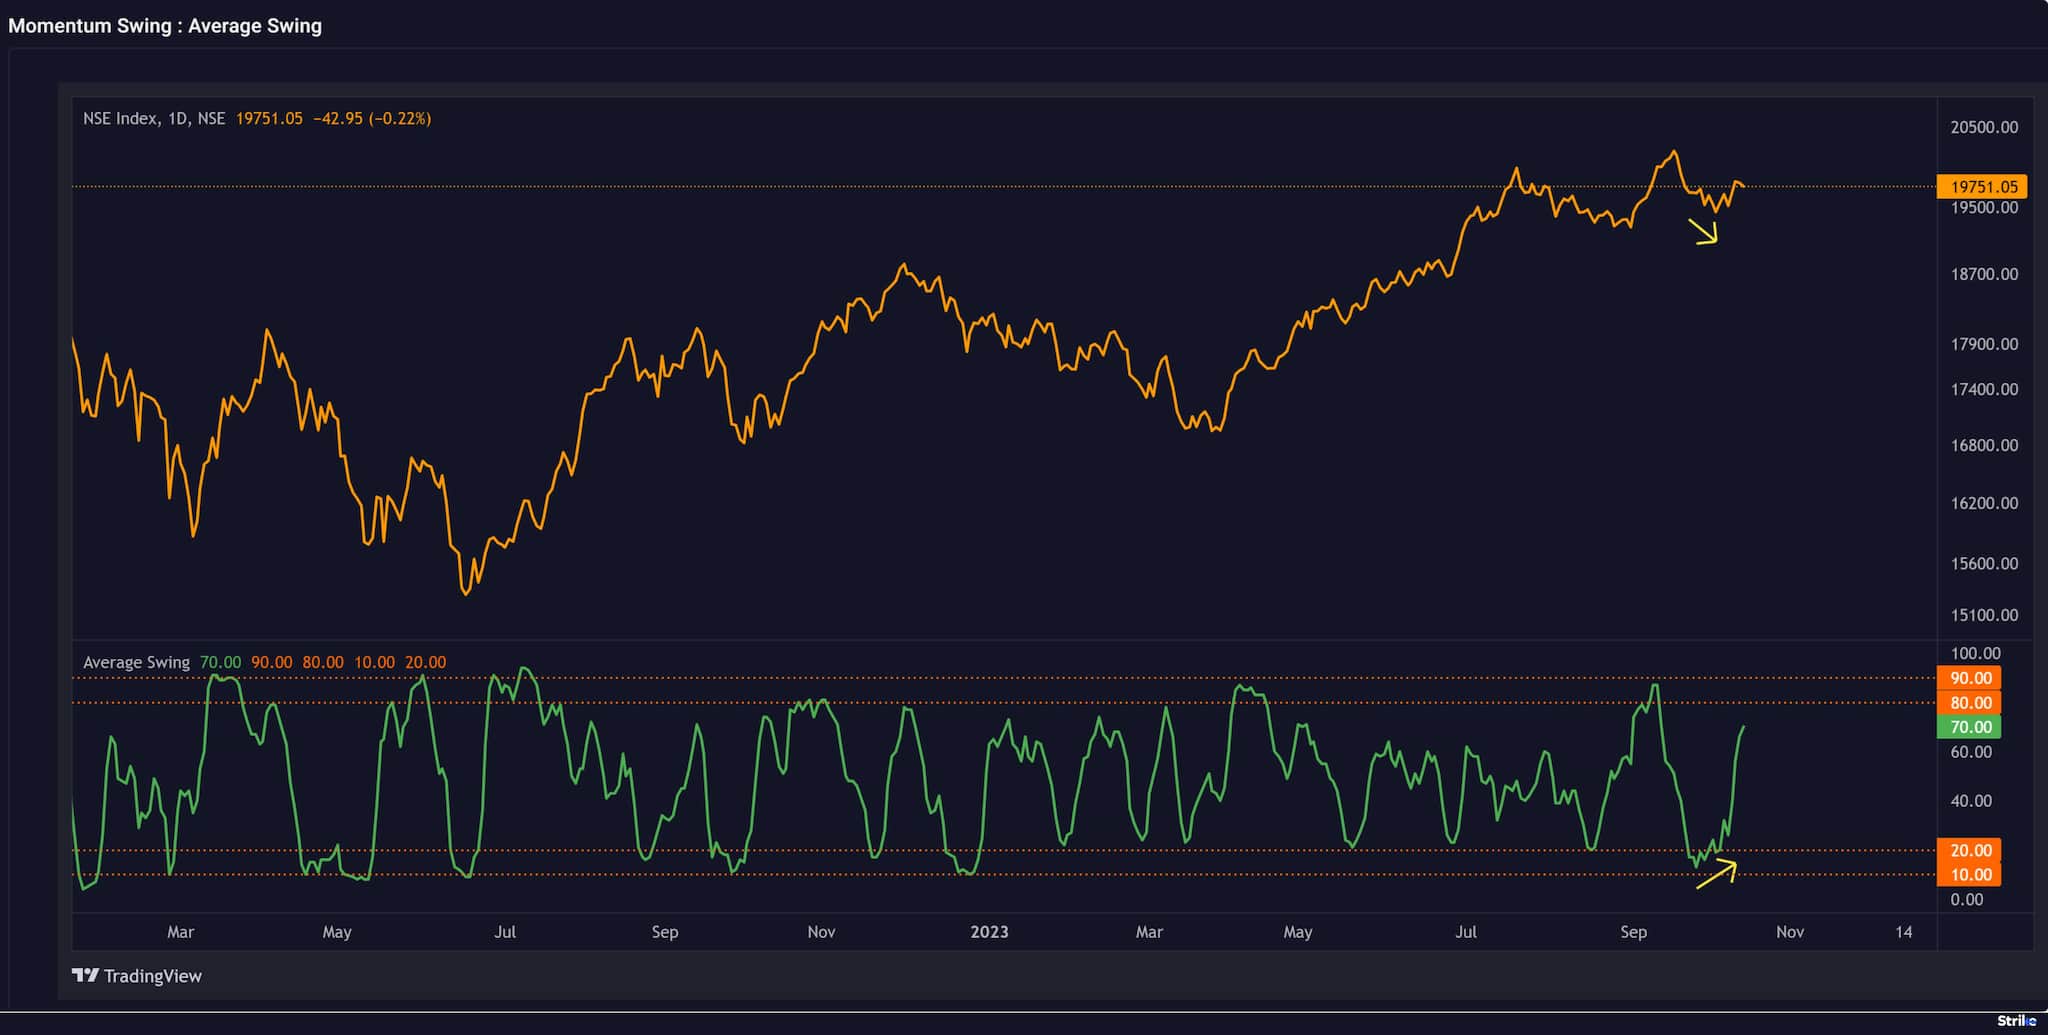The width and height of the screenshot is (2048, 1035).
Task: Click the green 70.00 value tag
Action: coord(1969,727)
